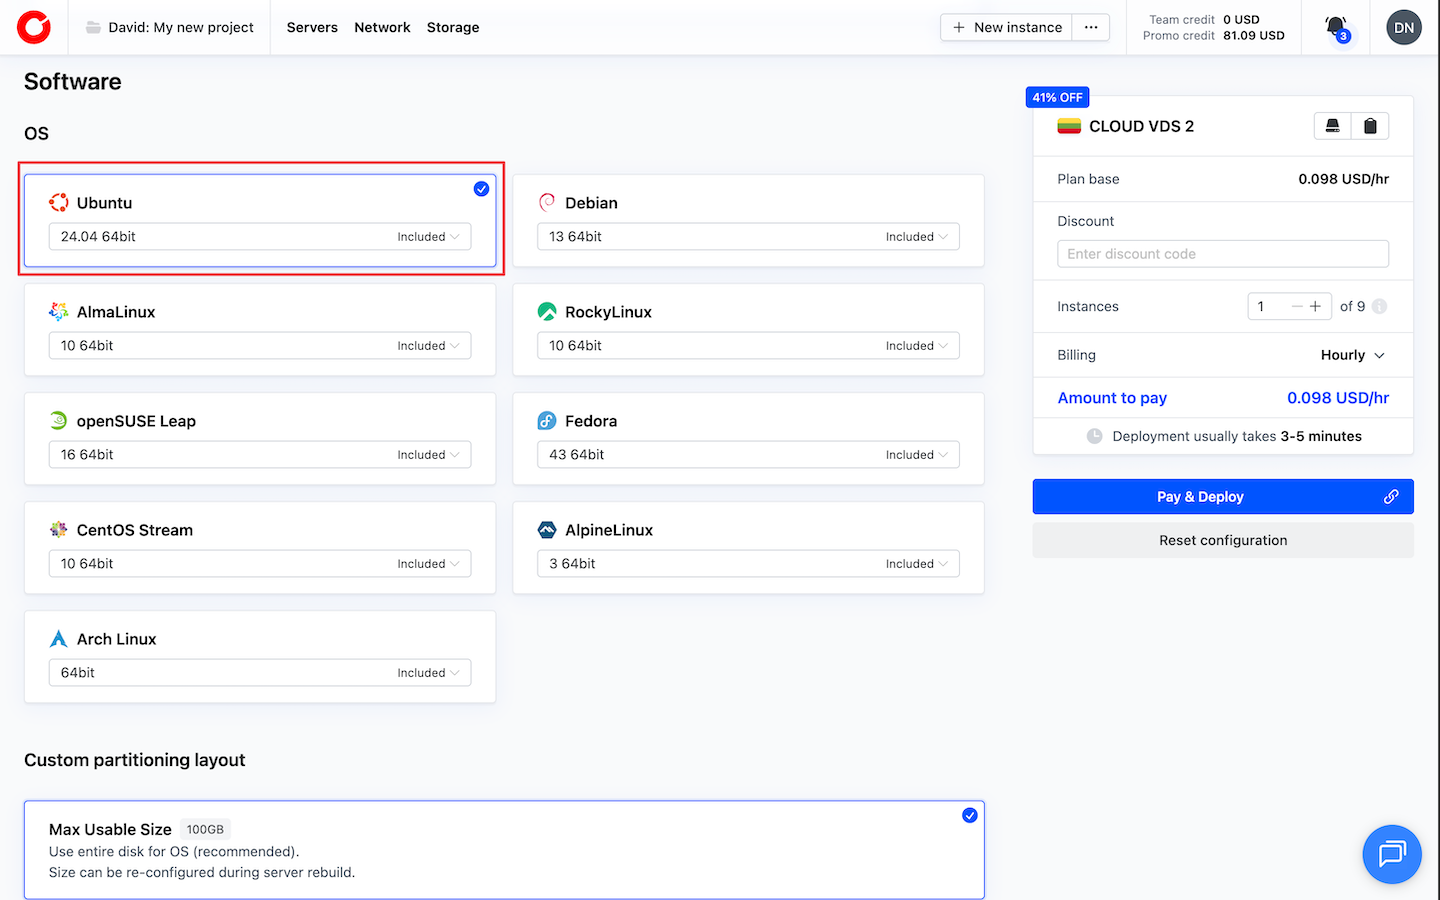
Task: Click the clipboard icon beside CLOUD VDS 2
Action: pos(1370,126)
